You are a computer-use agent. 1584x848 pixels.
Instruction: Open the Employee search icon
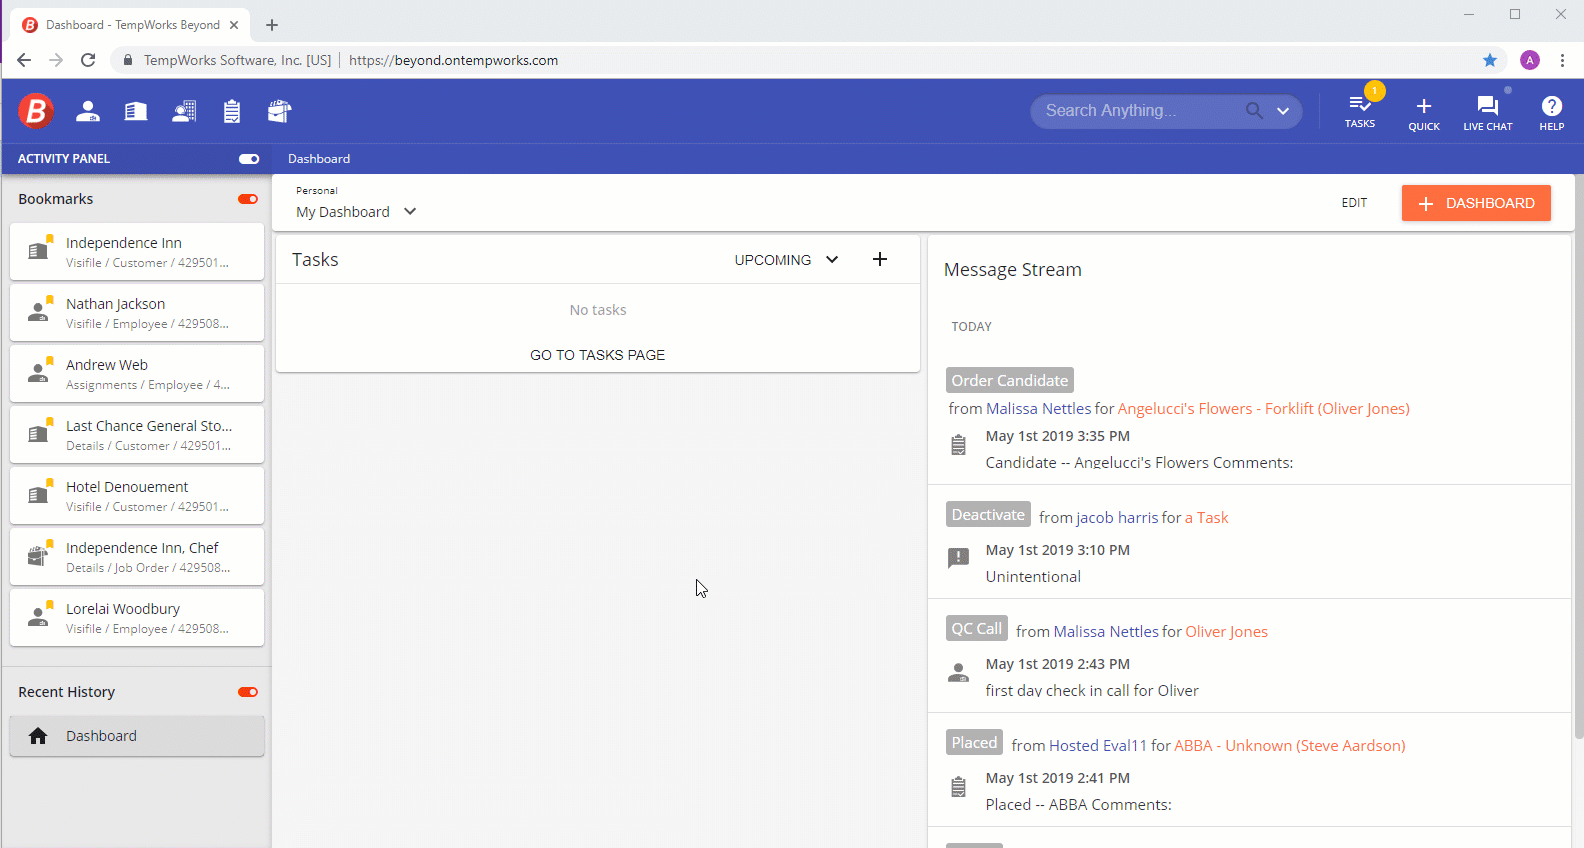[88, 111]
